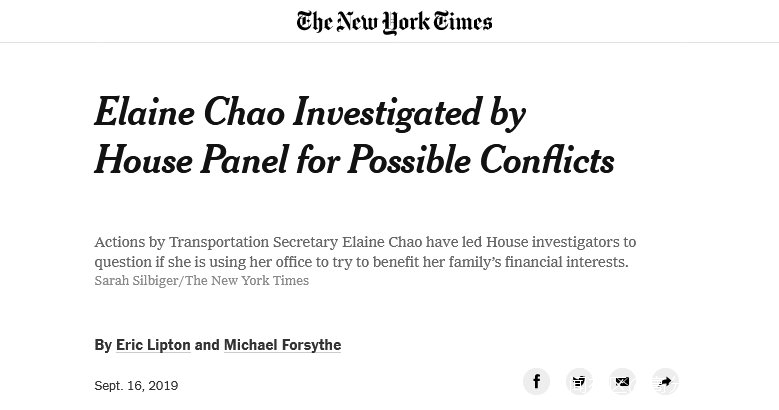Click the caption about Transportation Secretary Chao
The width and height of the screenshot is (779, 410).
(x=365, y=252)
